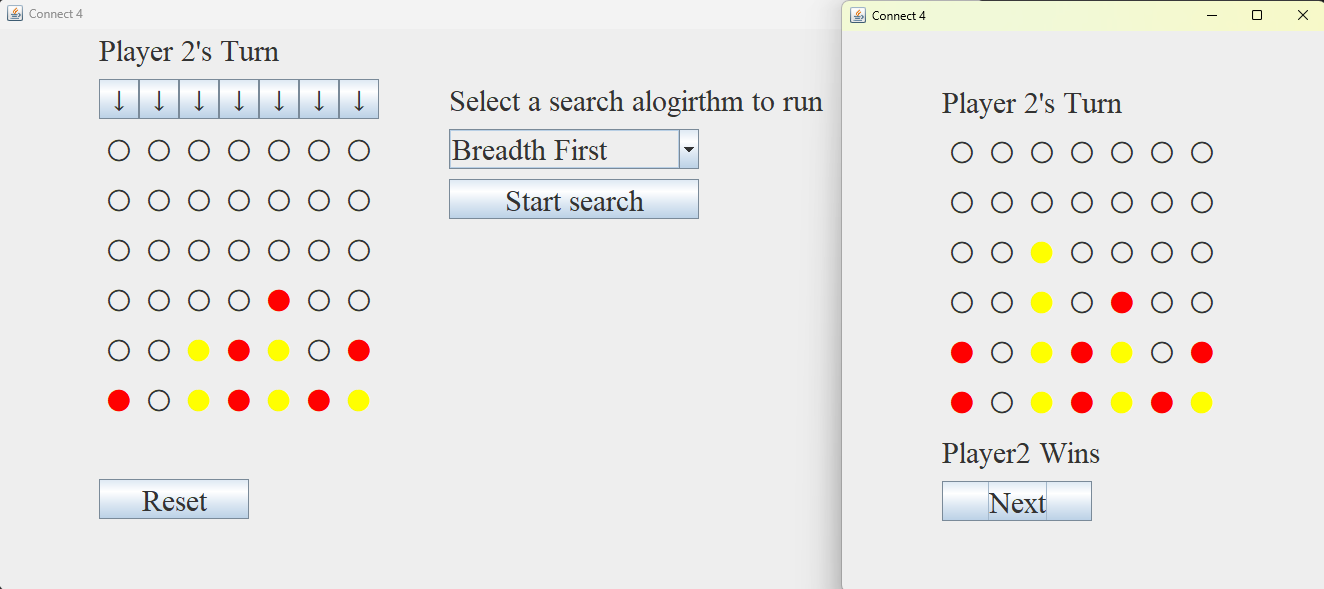Select the fourth (middle) column down arrow
The image size is (1324, 589).
239,99
